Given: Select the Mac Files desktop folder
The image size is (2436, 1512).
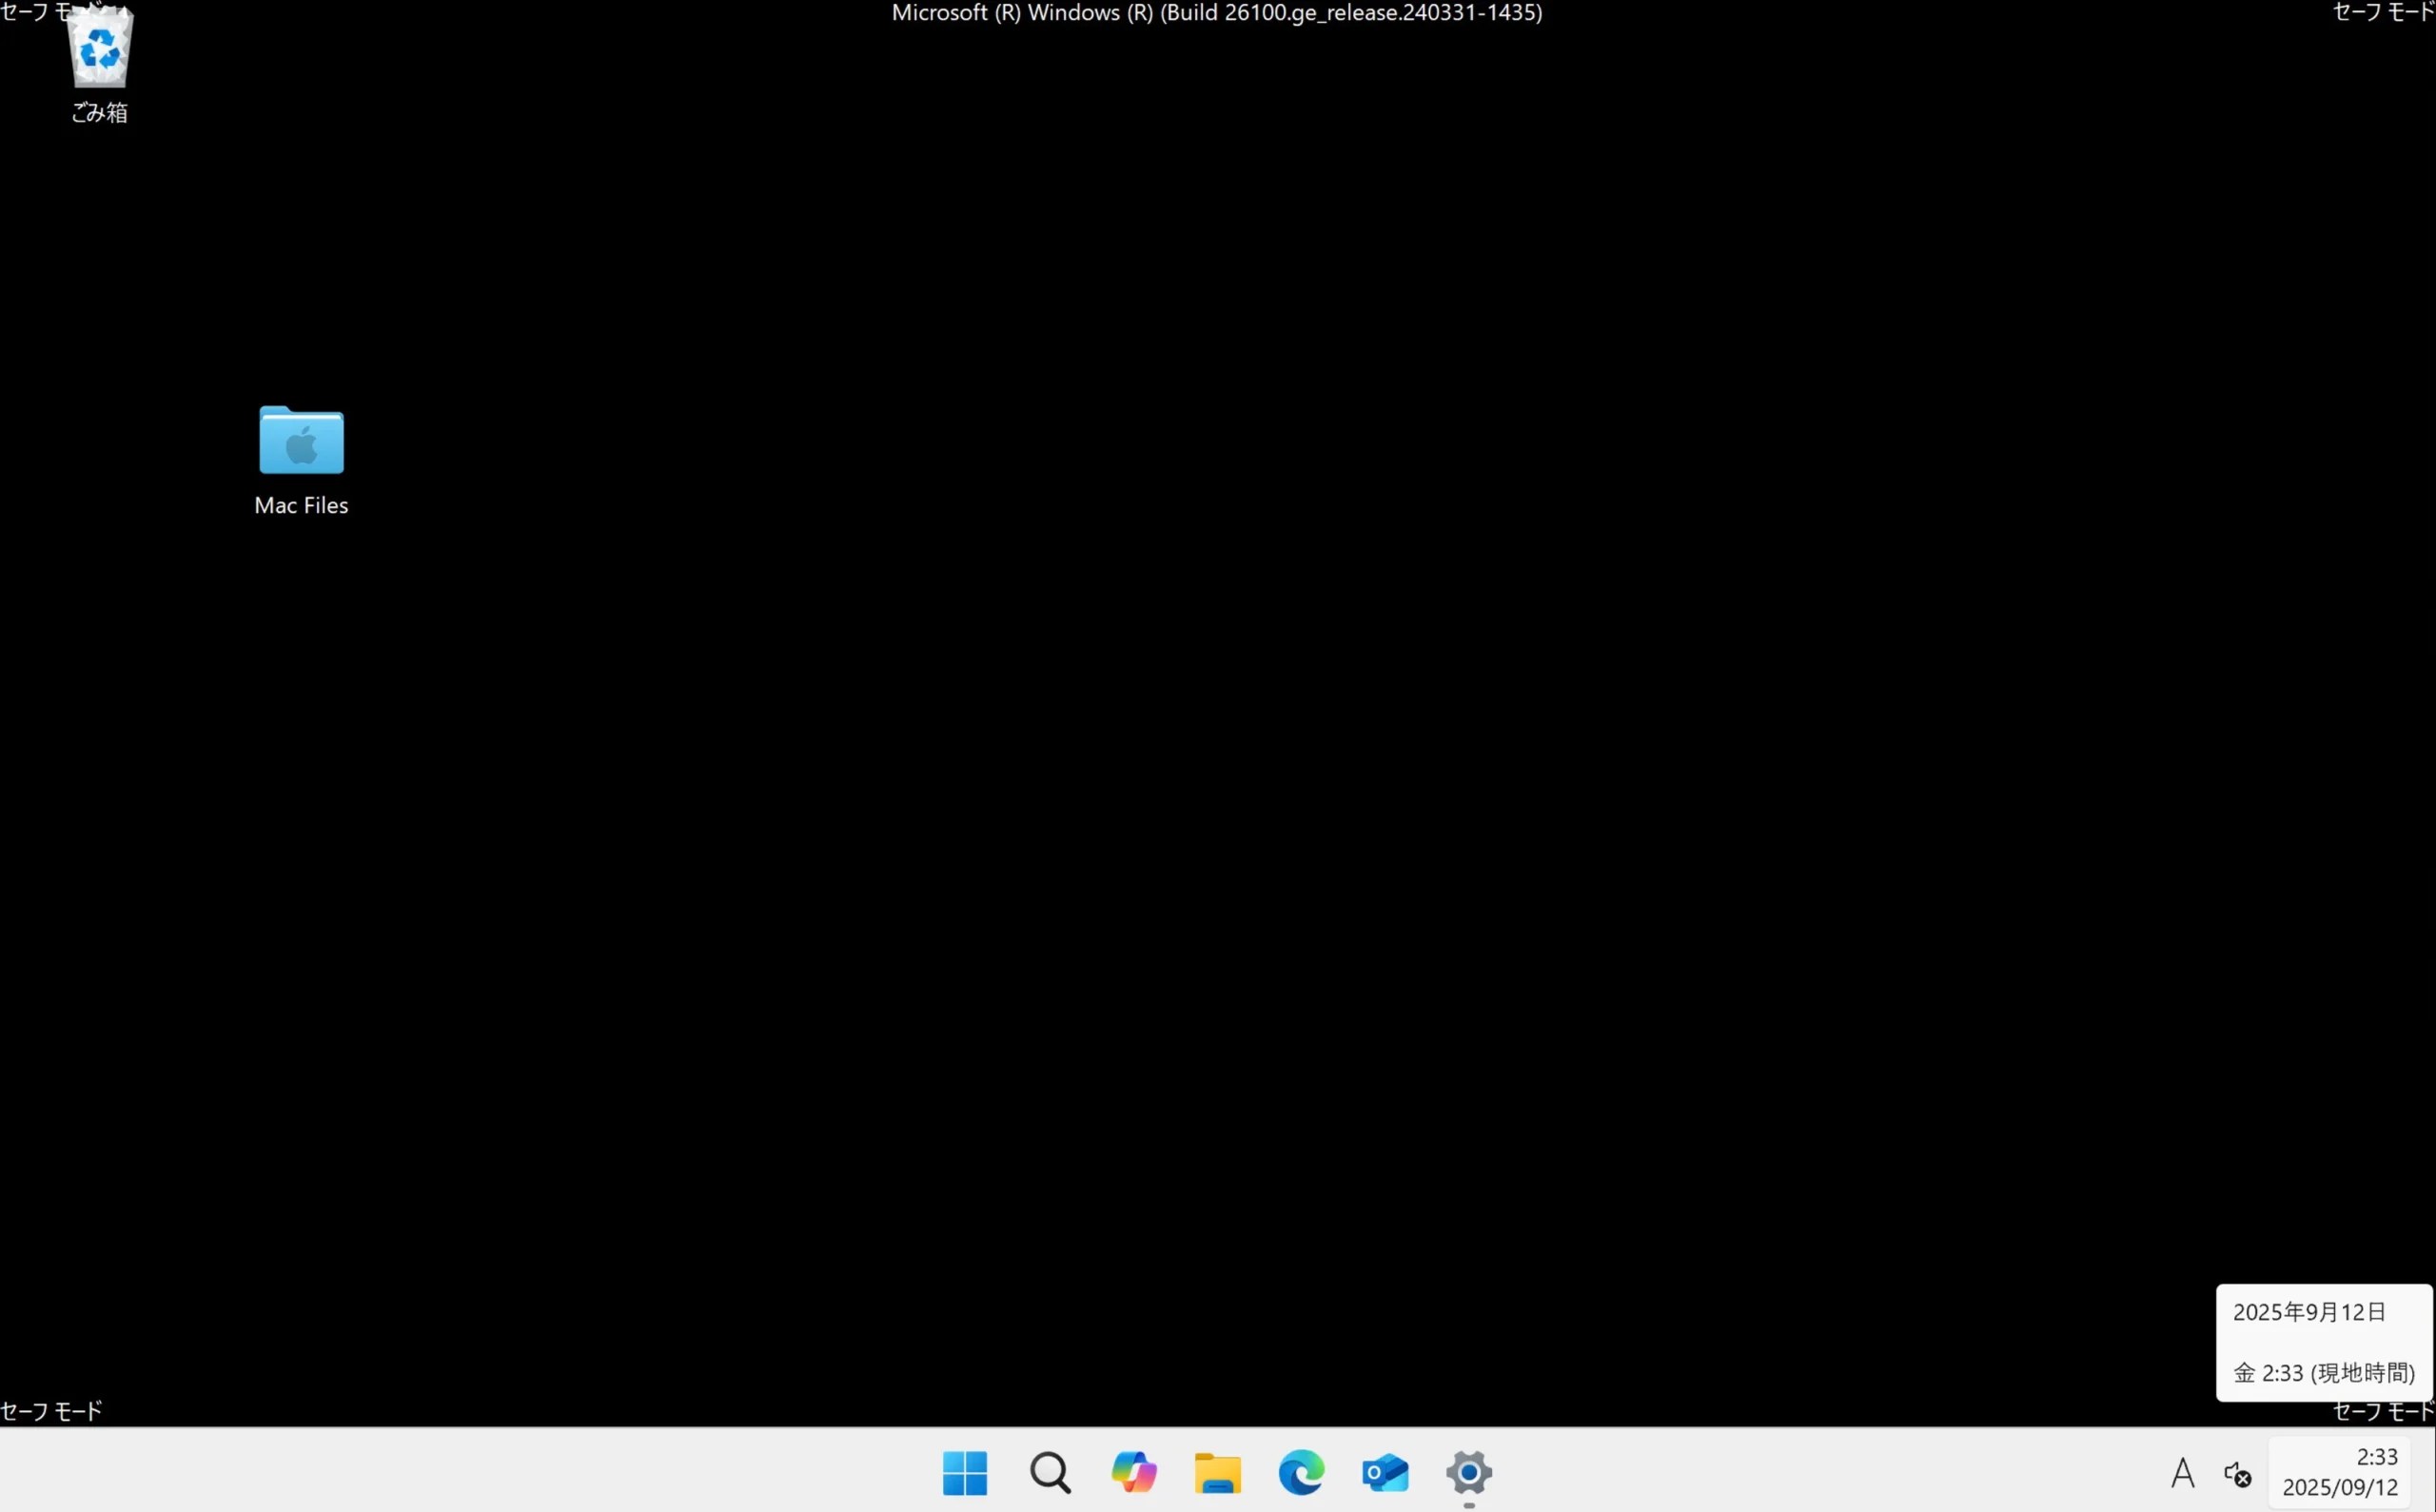Looking at the screenshot, I should (x=301, y=440).
